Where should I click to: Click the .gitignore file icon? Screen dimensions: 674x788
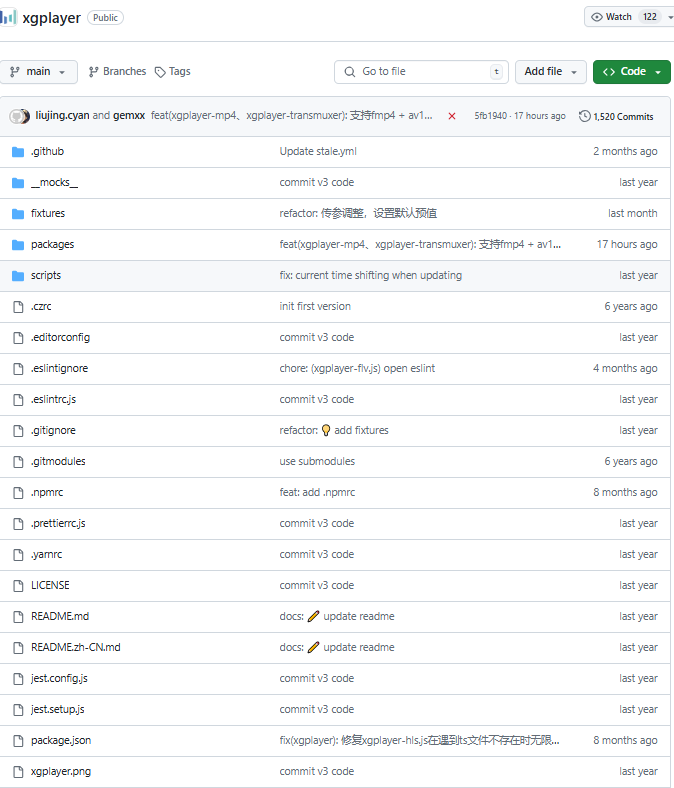tap(18, 431)
